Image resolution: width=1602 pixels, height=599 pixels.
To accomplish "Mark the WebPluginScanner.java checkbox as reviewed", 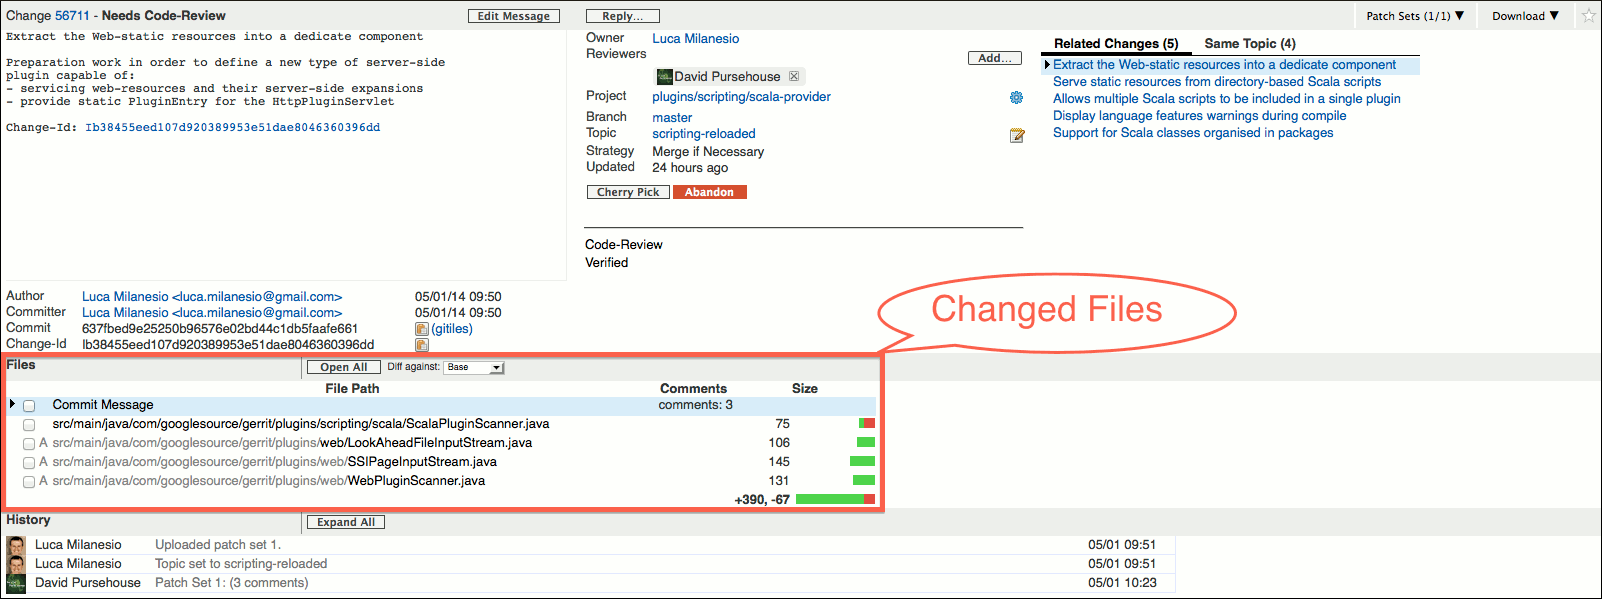I will pyautogui.click(x=29, y=482).
